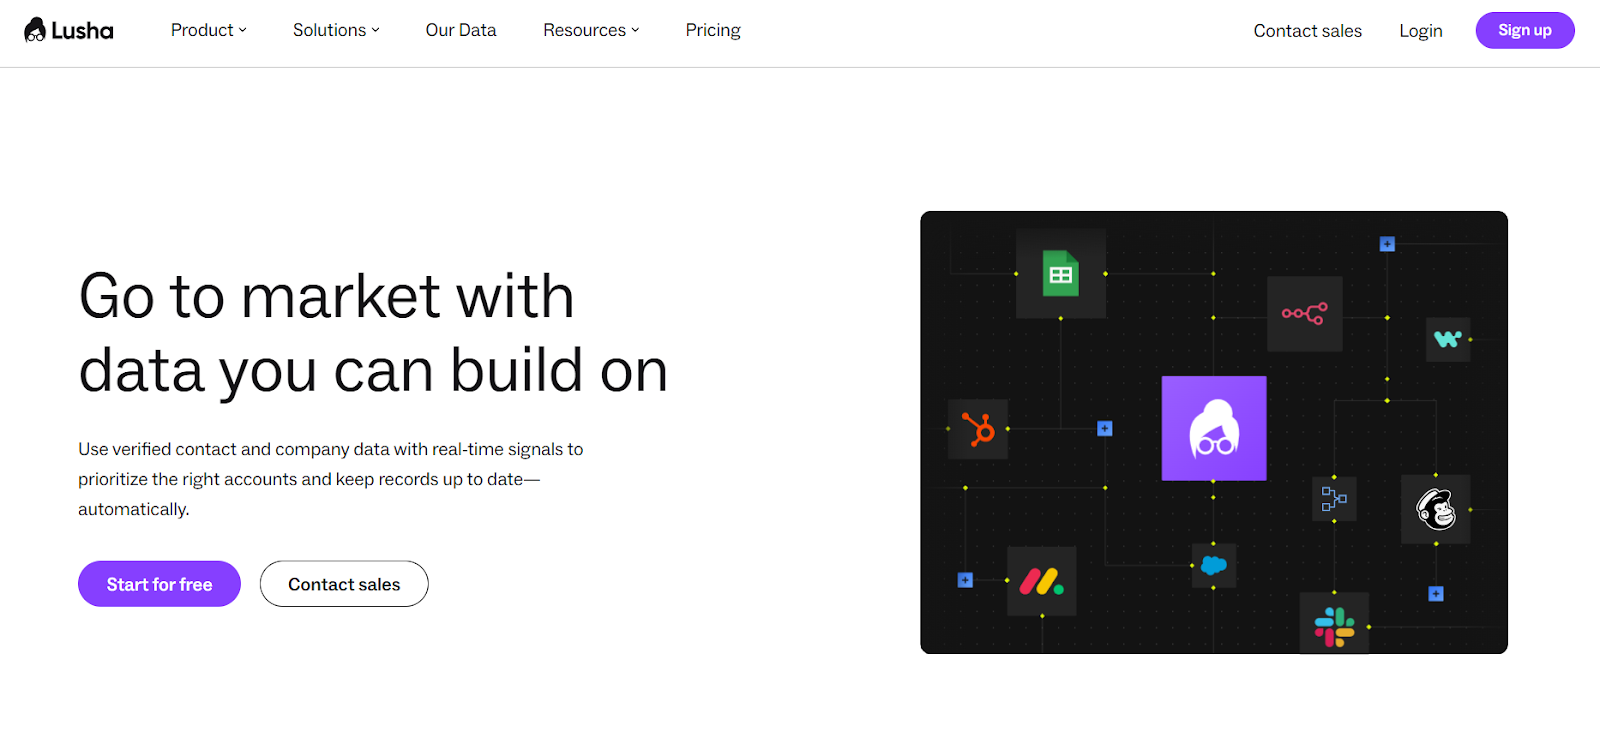1600x756 pixels.
Task: Click the purple Sign up button
Action: pos(1525,30)
